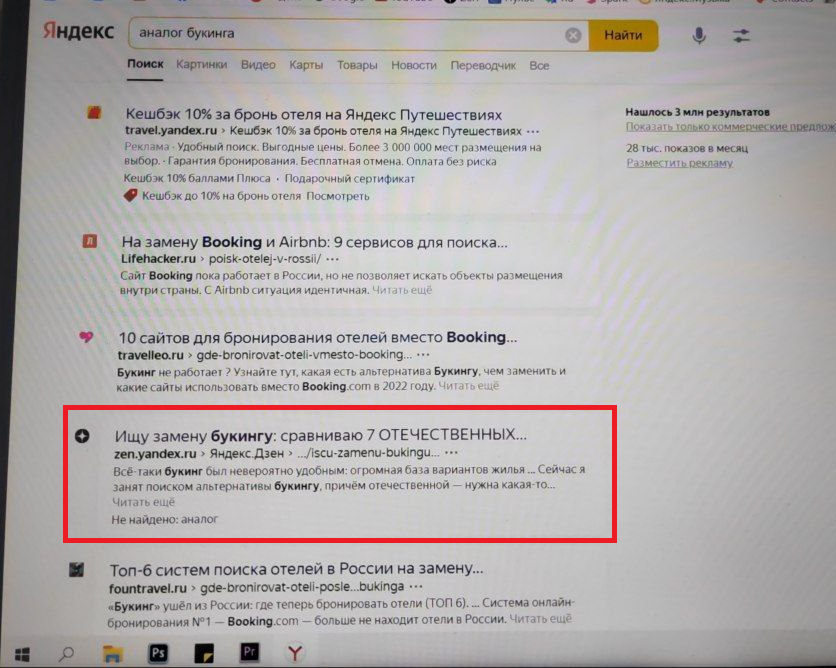Open more options for fountravel.ru result
The width and height of the screenshot is (836, 668).
[x=416, y=587]
